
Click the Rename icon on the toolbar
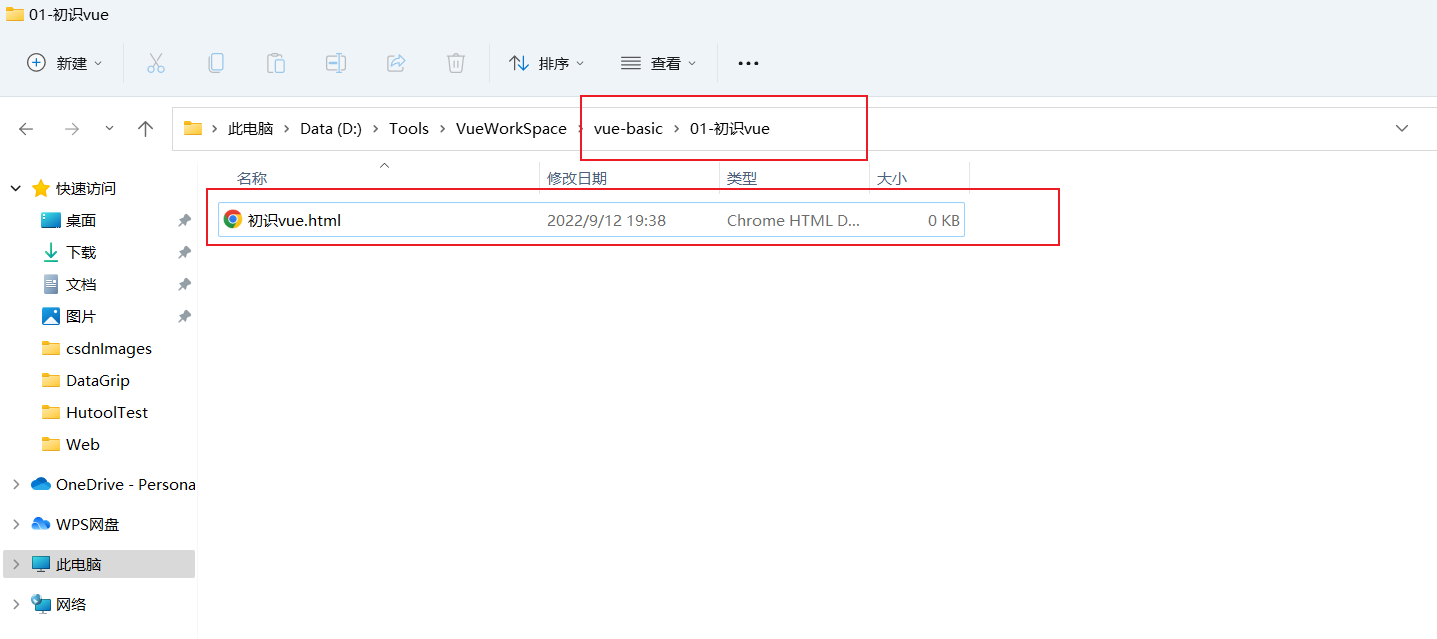[336, 62]
